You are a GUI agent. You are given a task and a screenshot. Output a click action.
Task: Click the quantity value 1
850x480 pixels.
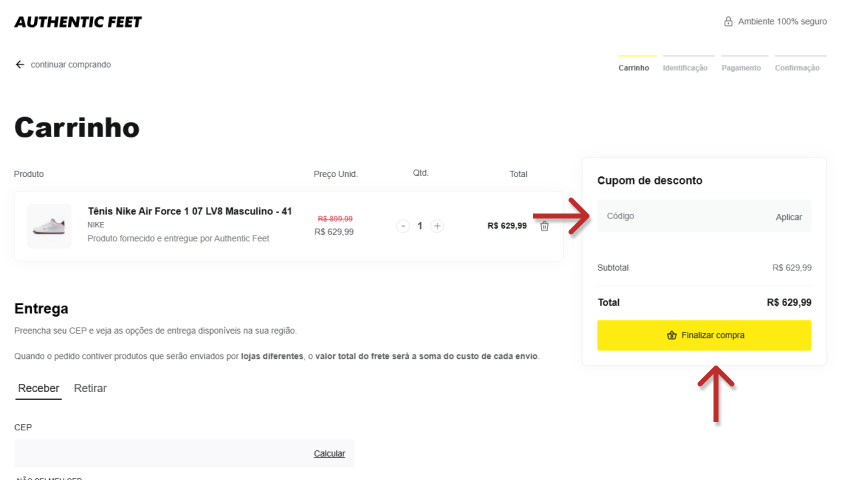[x=420, y=226]
